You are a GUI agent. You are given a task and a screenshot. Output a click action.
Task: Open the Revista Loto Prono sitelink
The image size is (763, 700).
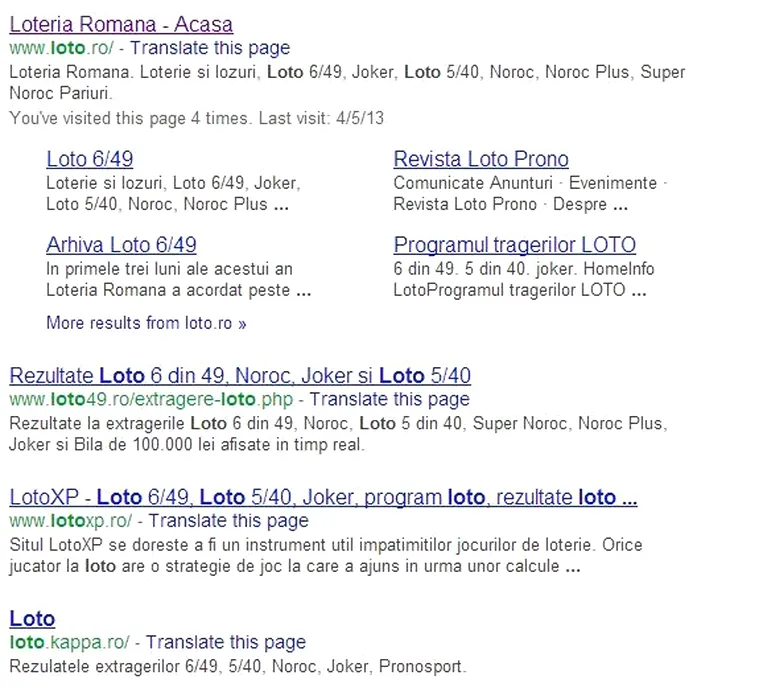pyautogui.click(x=481, y=159)
